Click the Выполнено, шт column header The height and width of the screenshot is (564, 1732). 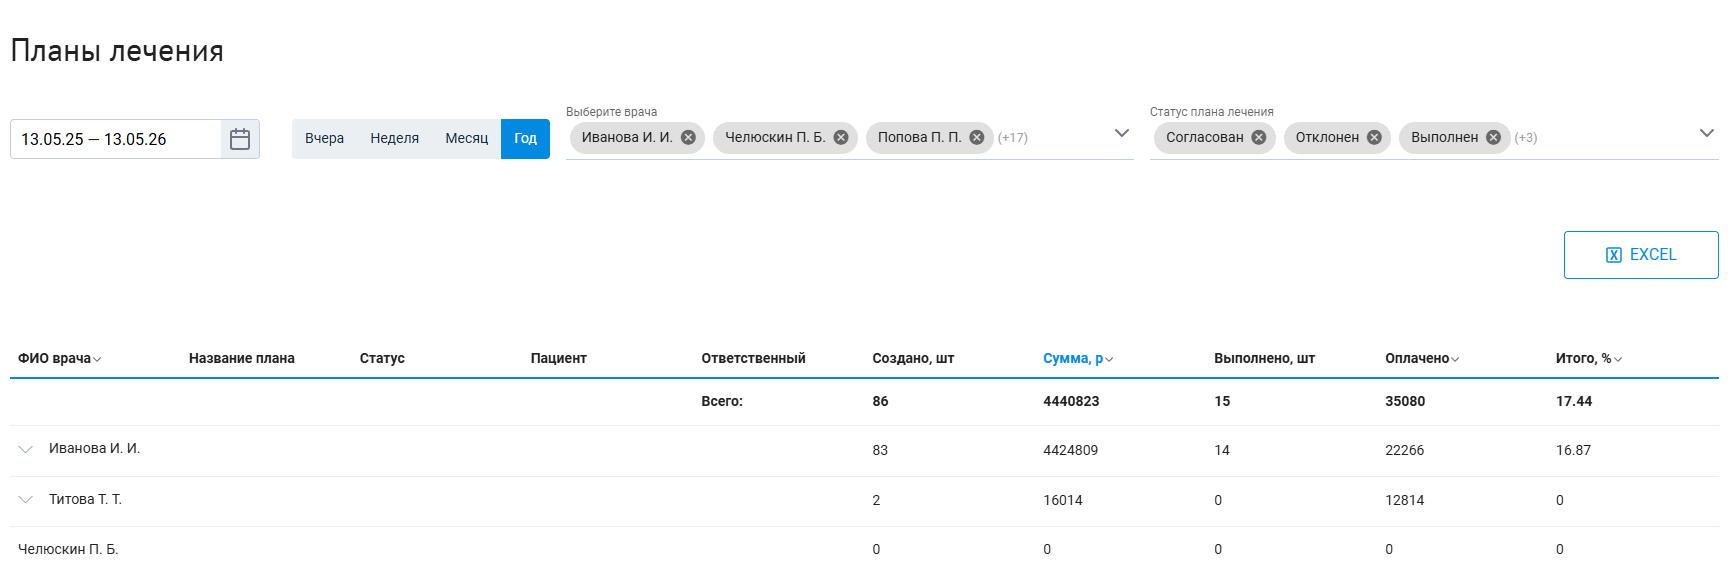point(1264,358)
